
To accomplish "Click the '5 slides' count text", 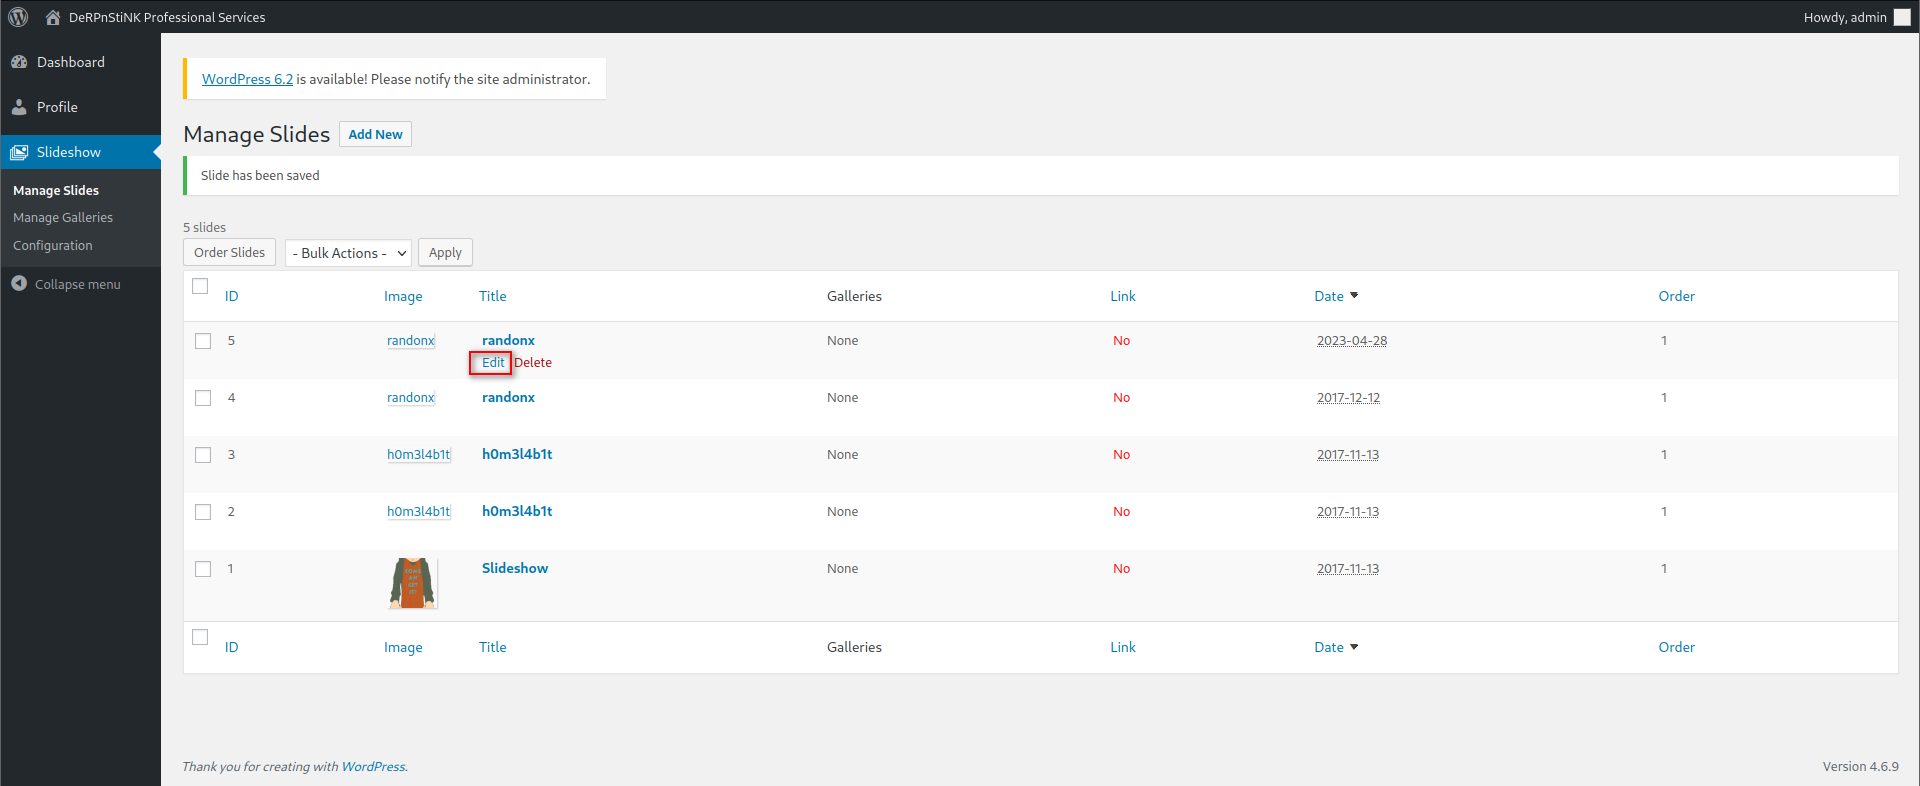I will point(204,227).
